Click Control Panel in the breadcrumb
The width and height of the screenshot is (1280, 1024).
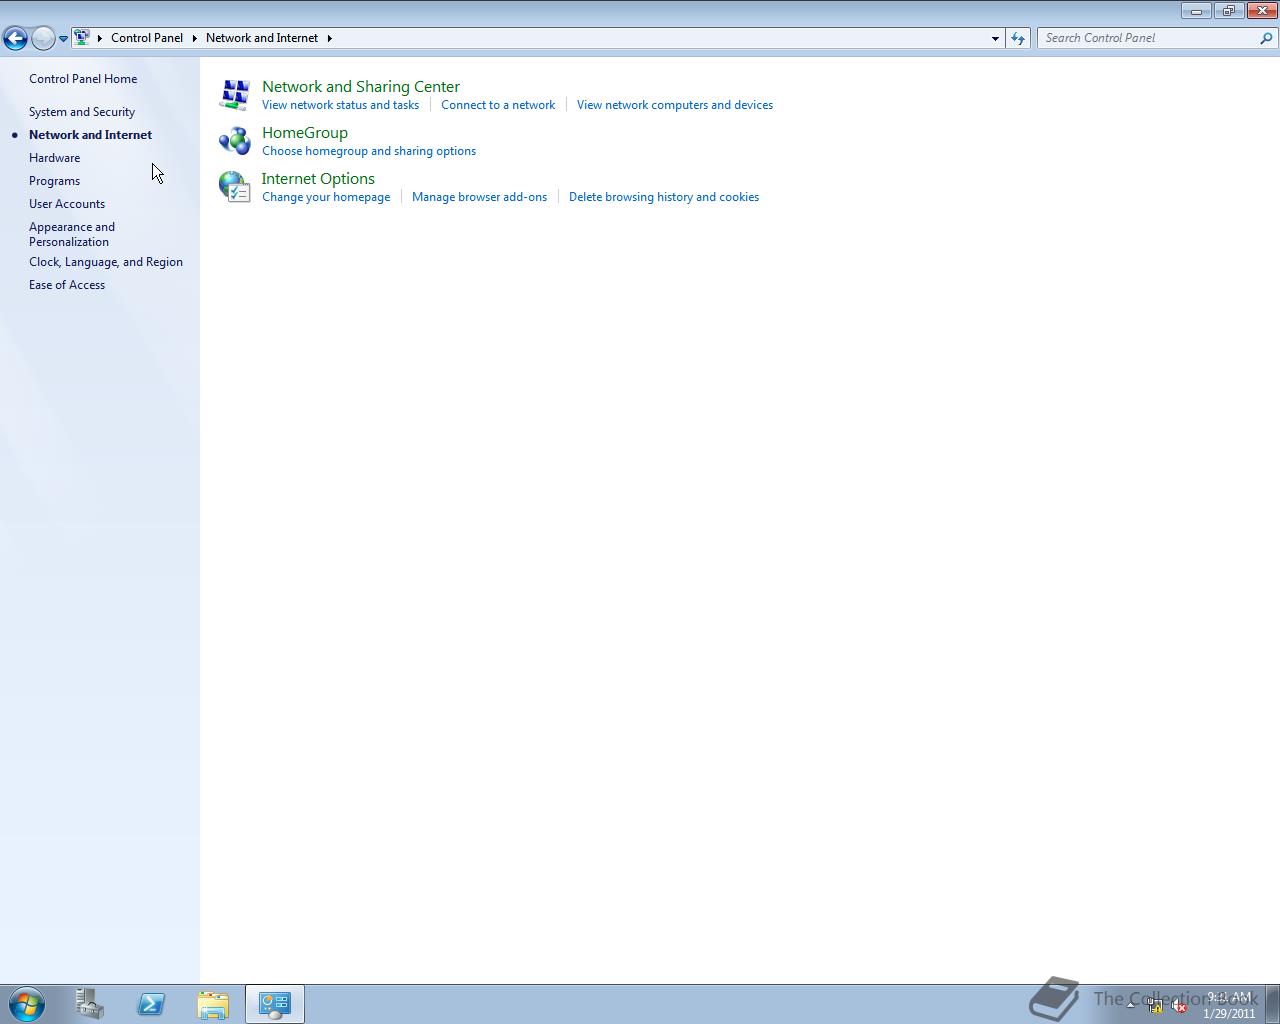[x=147, y=38]
